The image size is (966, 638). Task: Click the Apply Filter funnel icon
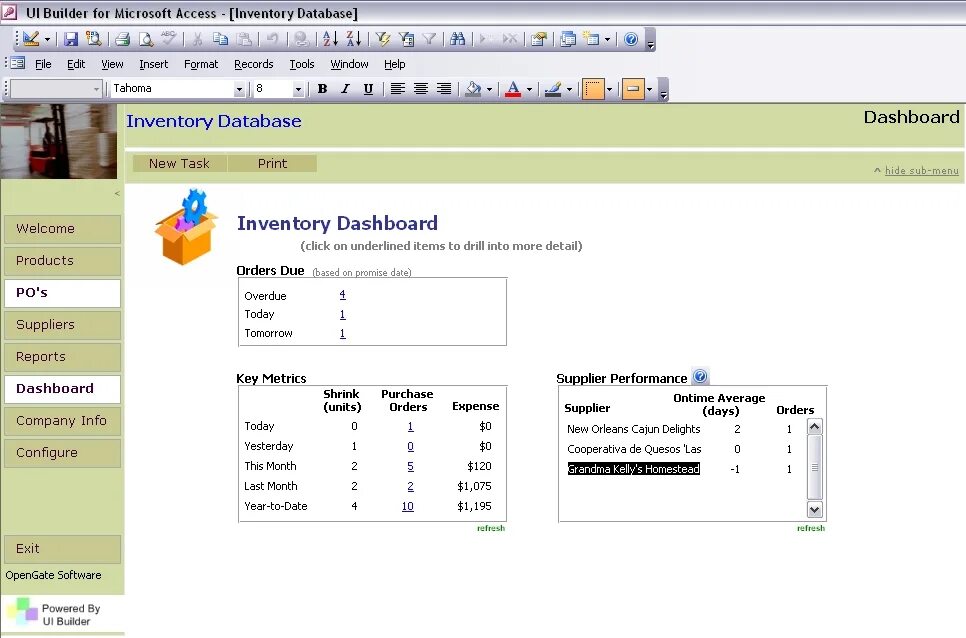pyautogui.click(x=429, y=39)
